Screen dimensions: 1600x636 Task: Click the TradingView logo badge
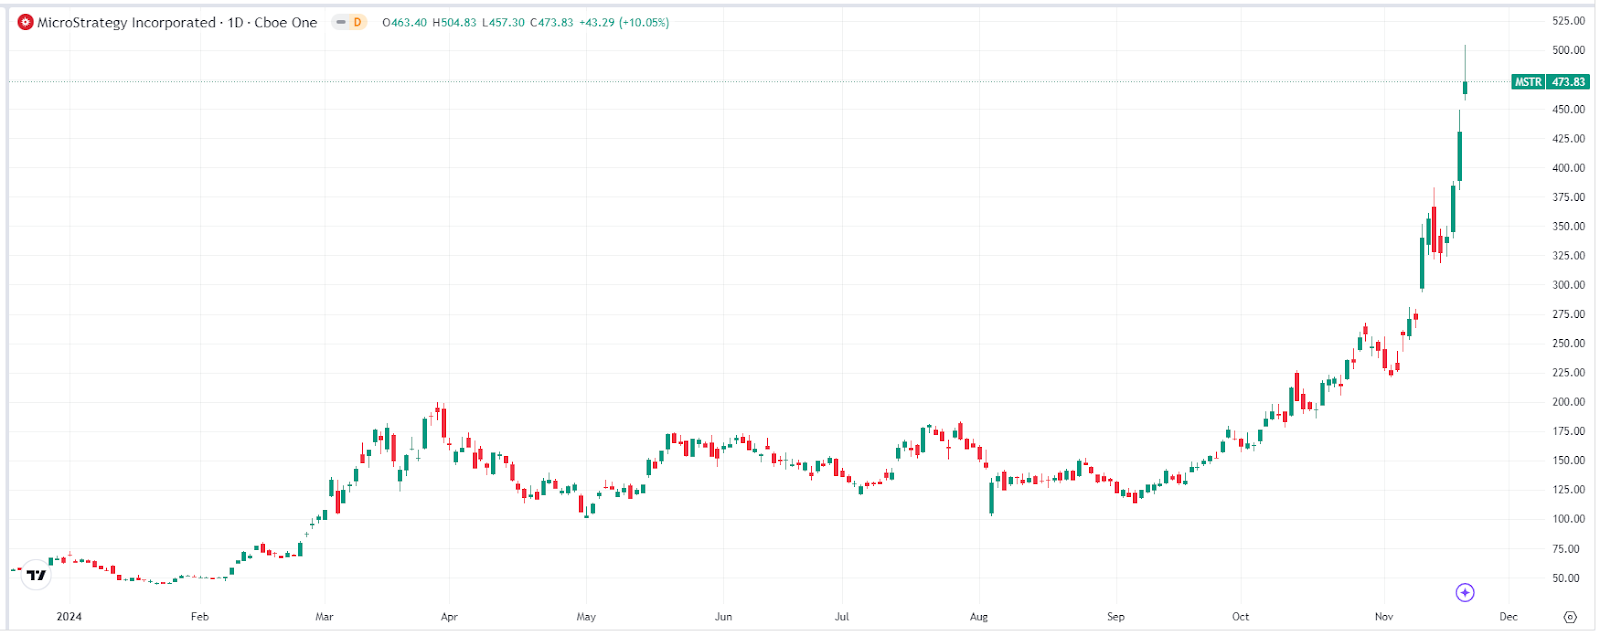(36, 575)
